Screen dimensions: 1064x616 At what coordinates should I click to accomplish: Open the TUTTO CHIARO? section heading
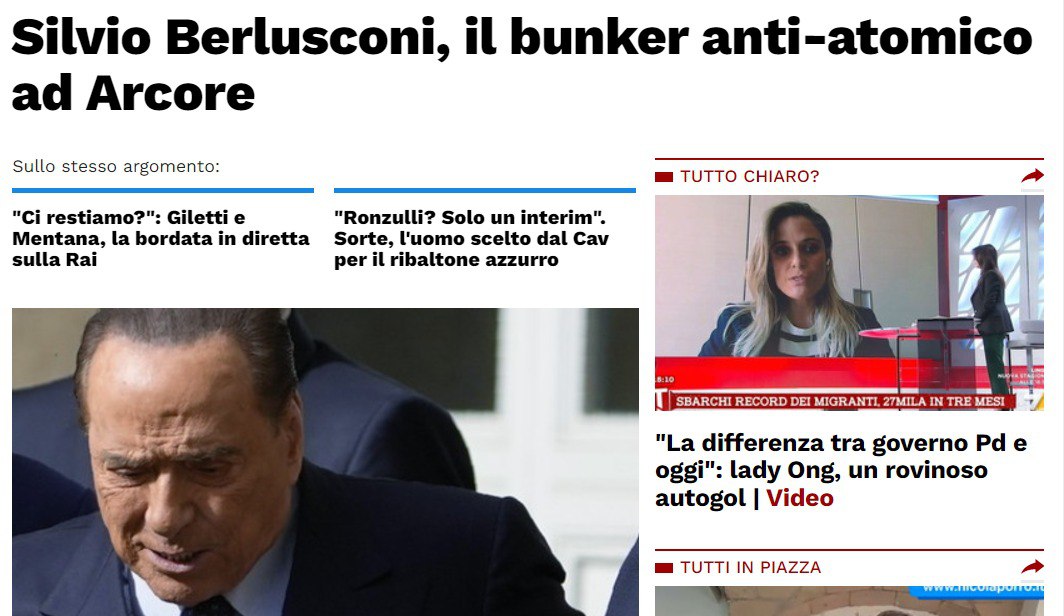coord(750,176)
